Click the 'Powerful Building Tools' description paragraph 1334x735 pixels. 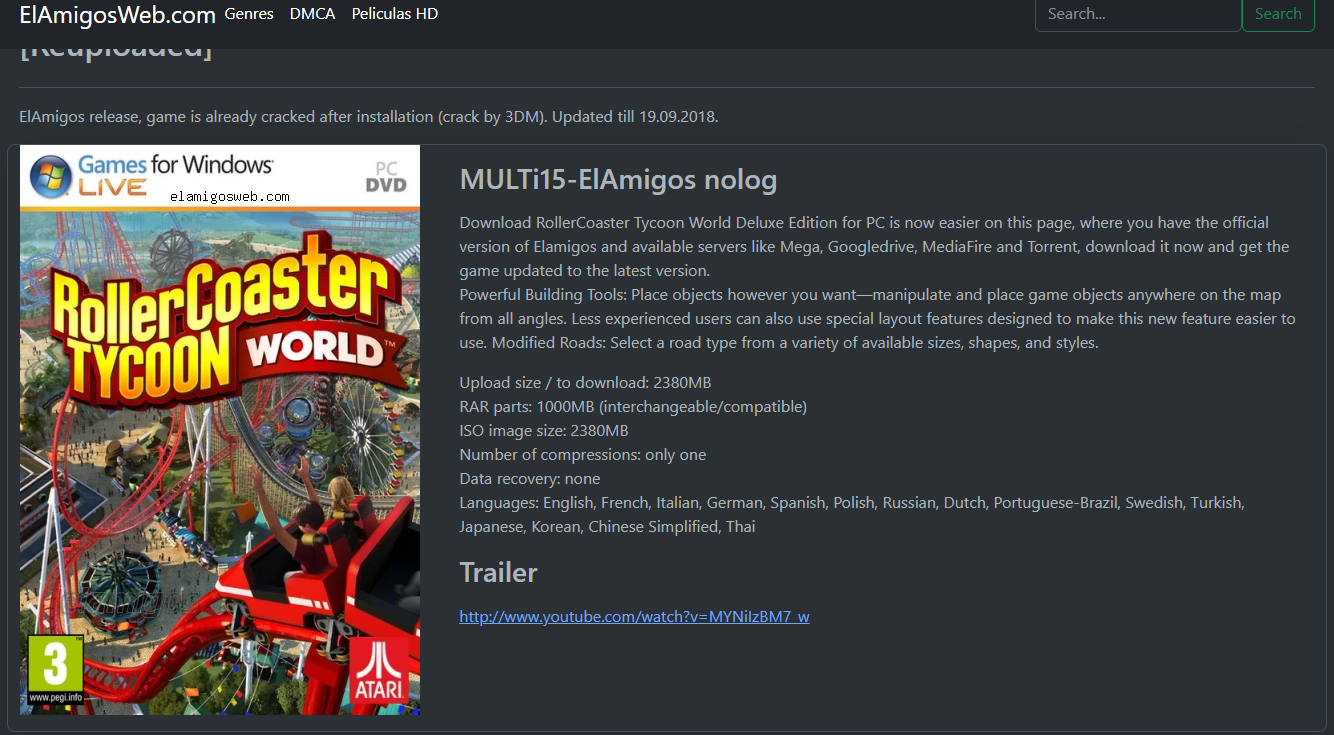click(x=877, y=318)
